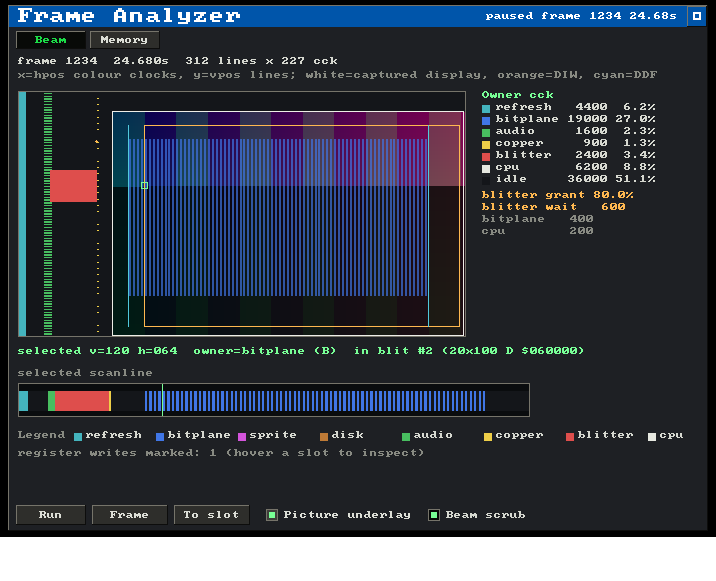
Task: Click the red blitter block in beam map
Action: coord(74,186)
